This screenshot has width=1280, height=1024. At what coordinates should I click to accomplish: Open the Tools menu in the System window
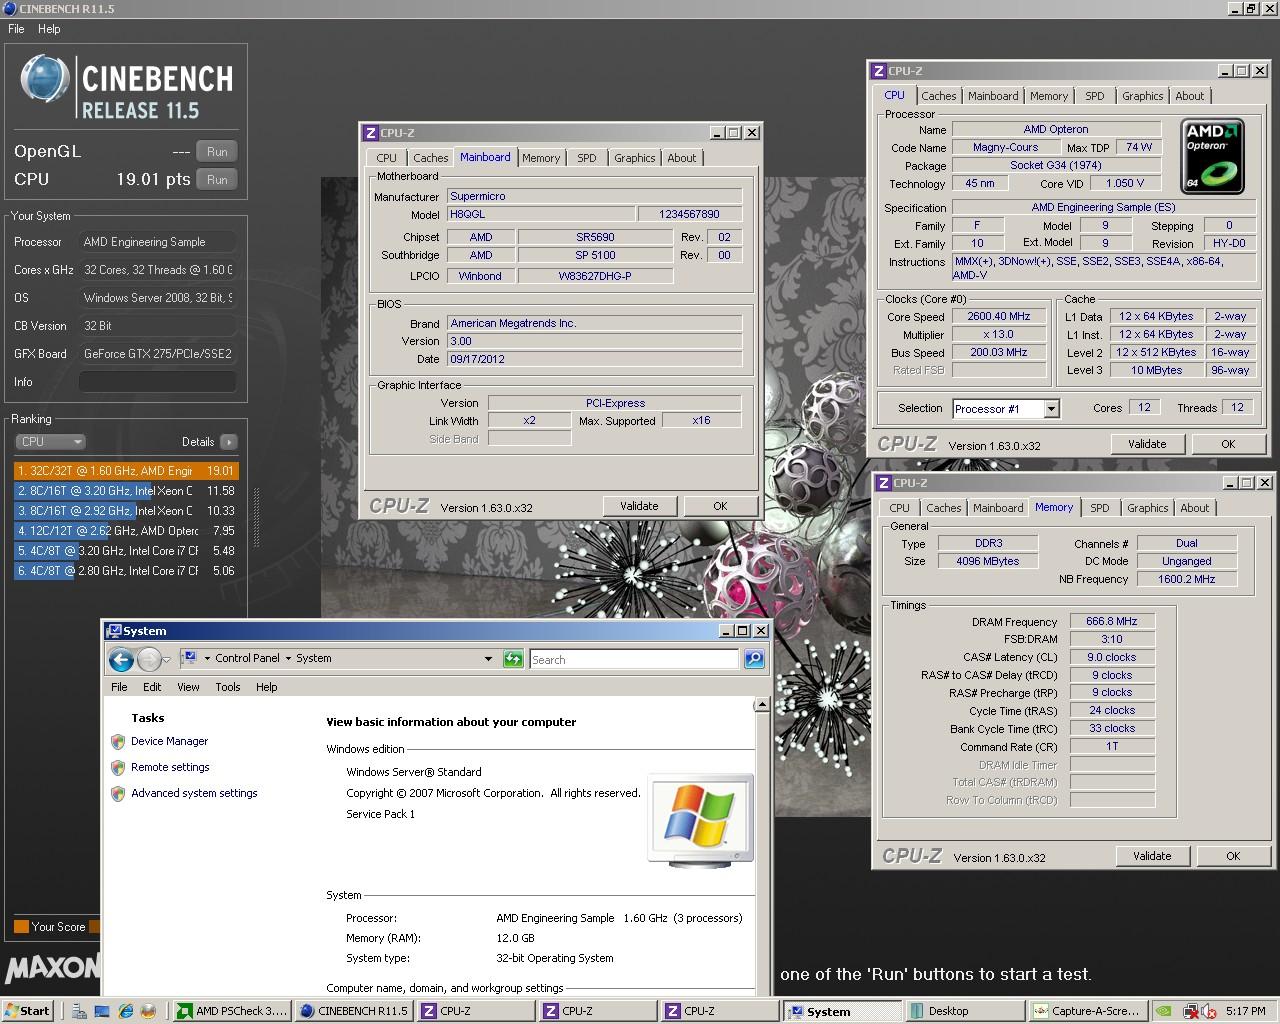228,687
